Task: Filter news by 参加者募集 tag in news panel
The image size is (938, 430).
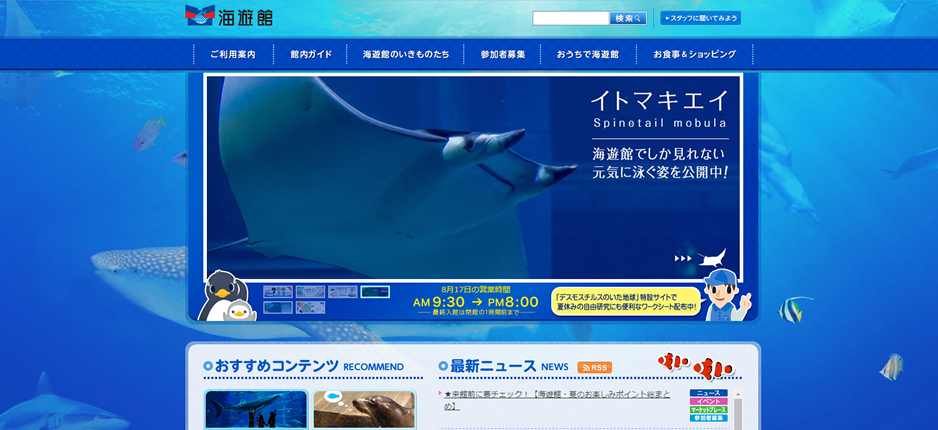Action: (709, 418)
